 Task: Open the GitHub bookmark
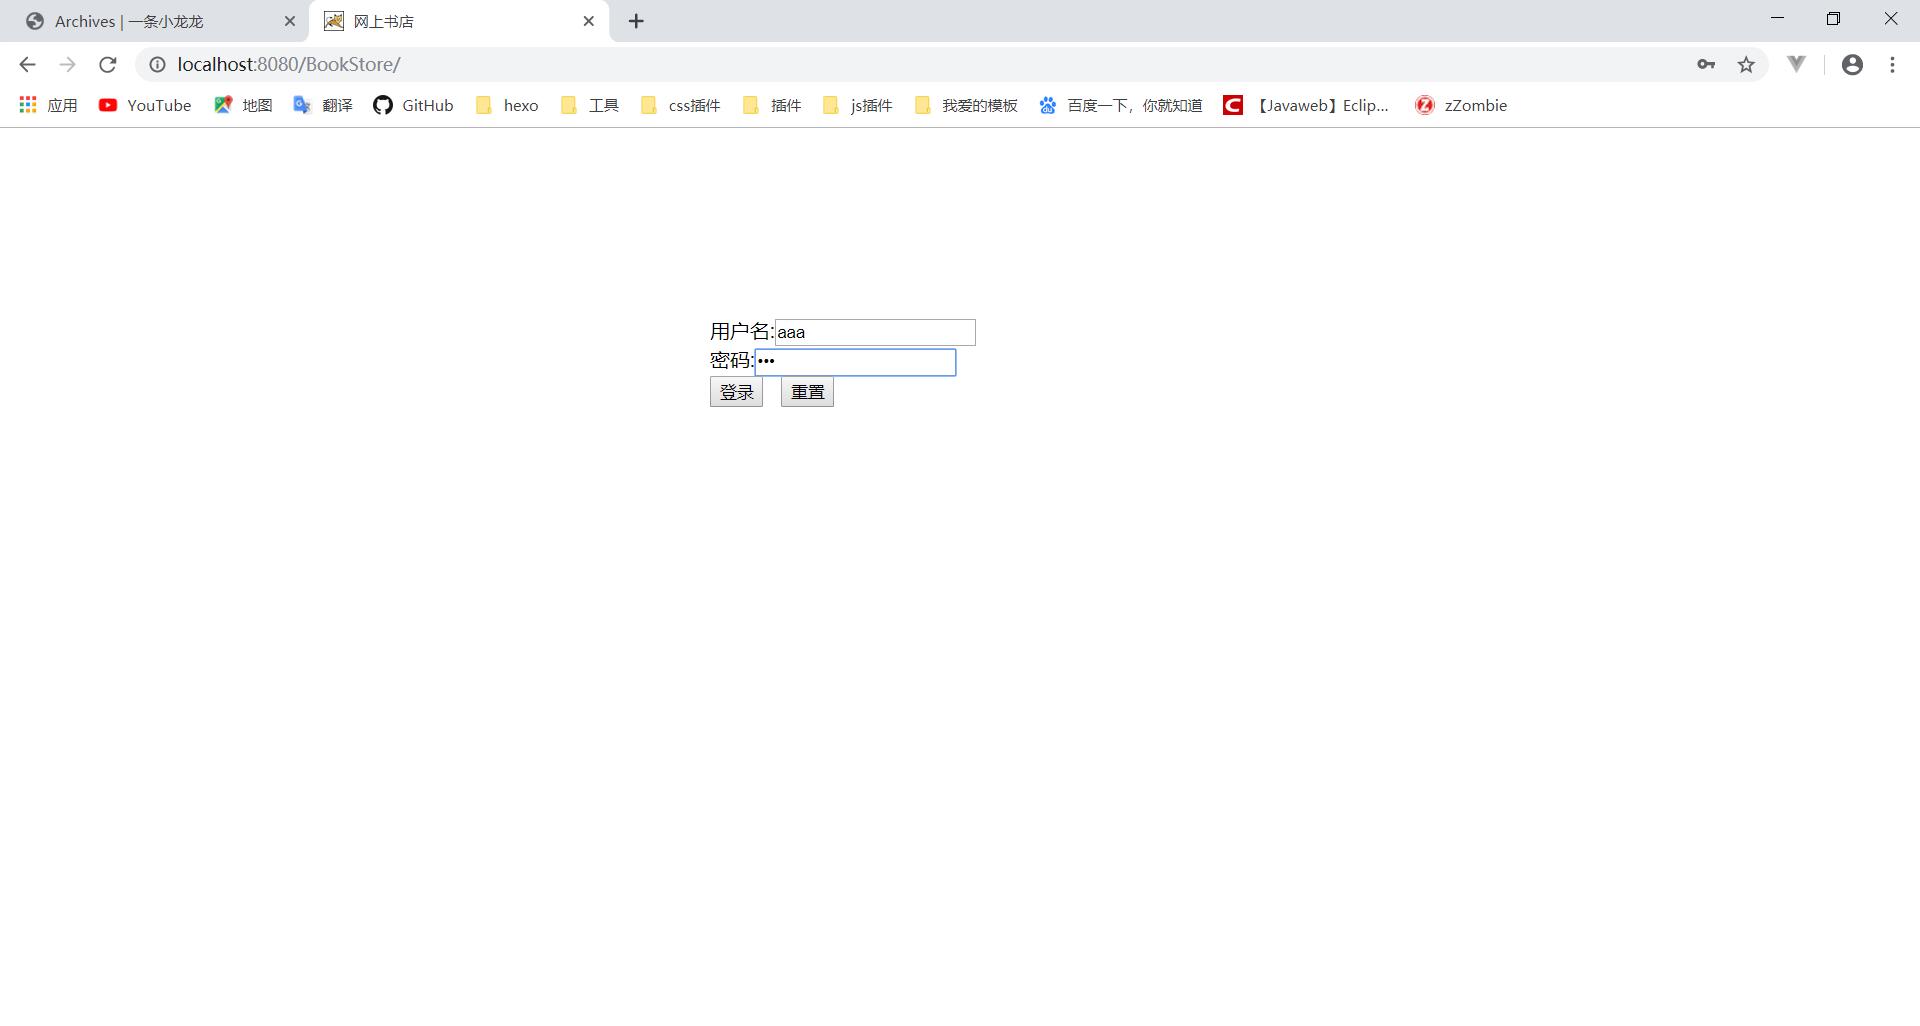(413, 105)
